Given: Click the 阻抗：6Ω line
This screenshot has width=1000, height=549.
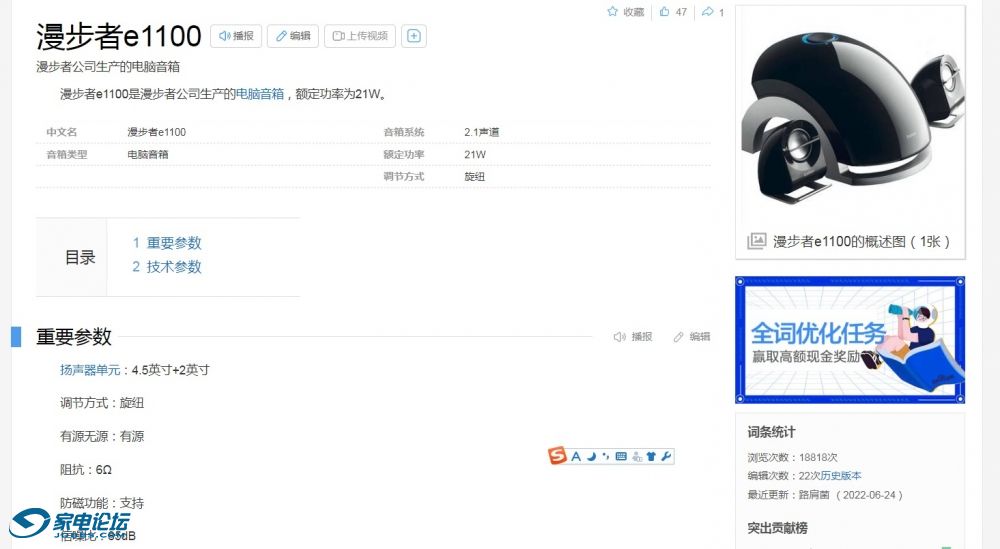Looking at the screenshot, I should (x=85, y=470).
